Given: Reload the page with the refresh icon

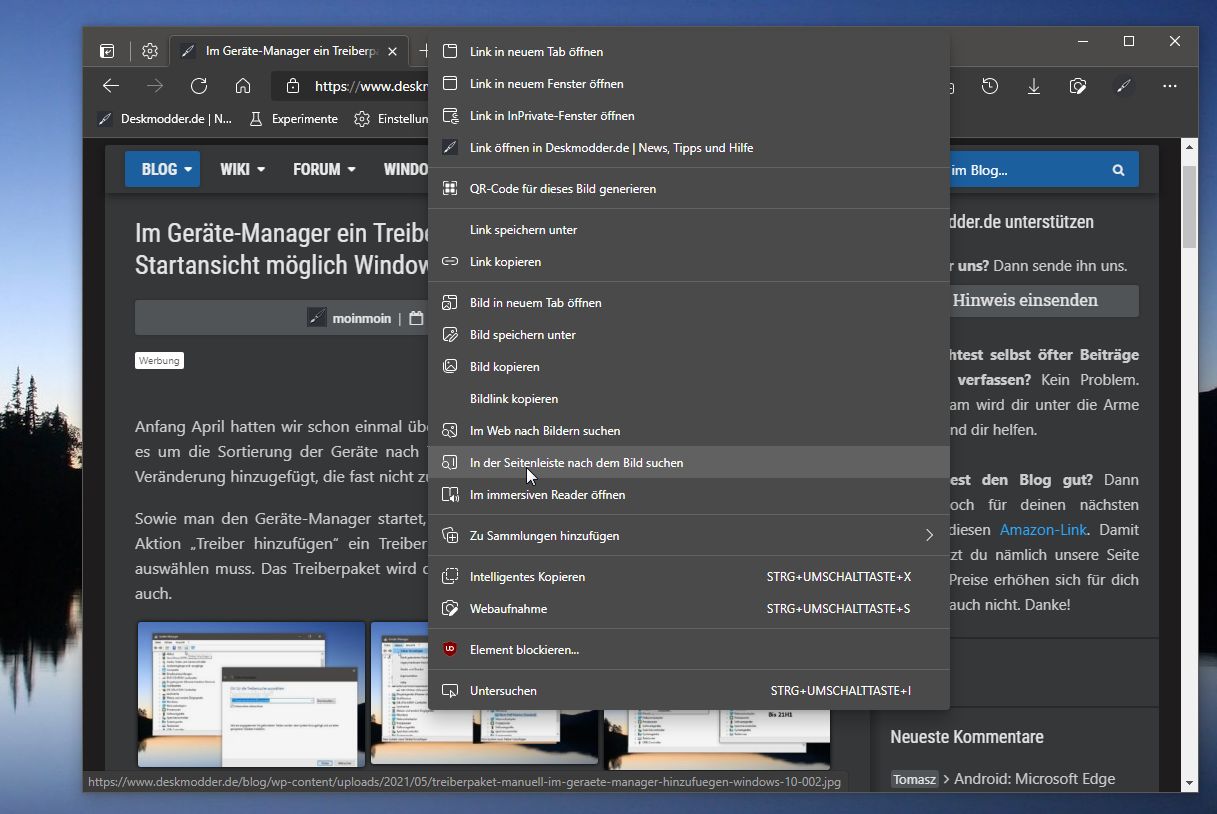Looking at the screenshot, I should click(199, 86).
